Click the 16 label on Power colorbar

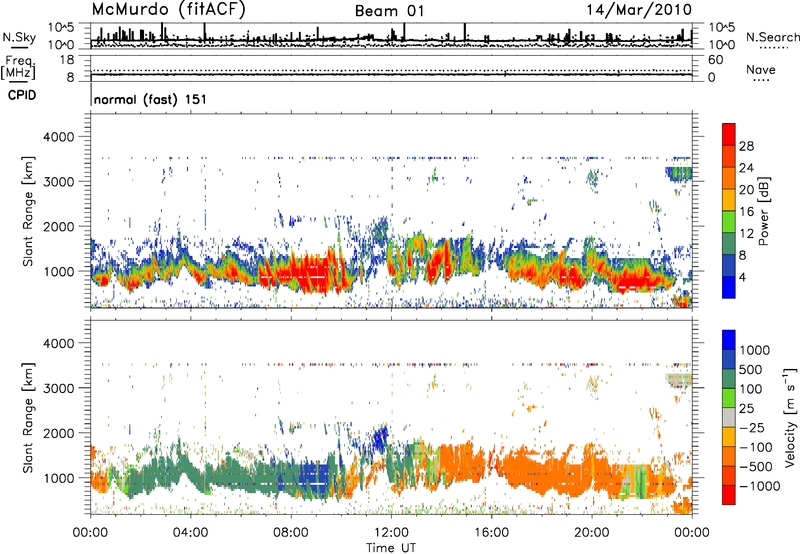click(x=746, y=212)
